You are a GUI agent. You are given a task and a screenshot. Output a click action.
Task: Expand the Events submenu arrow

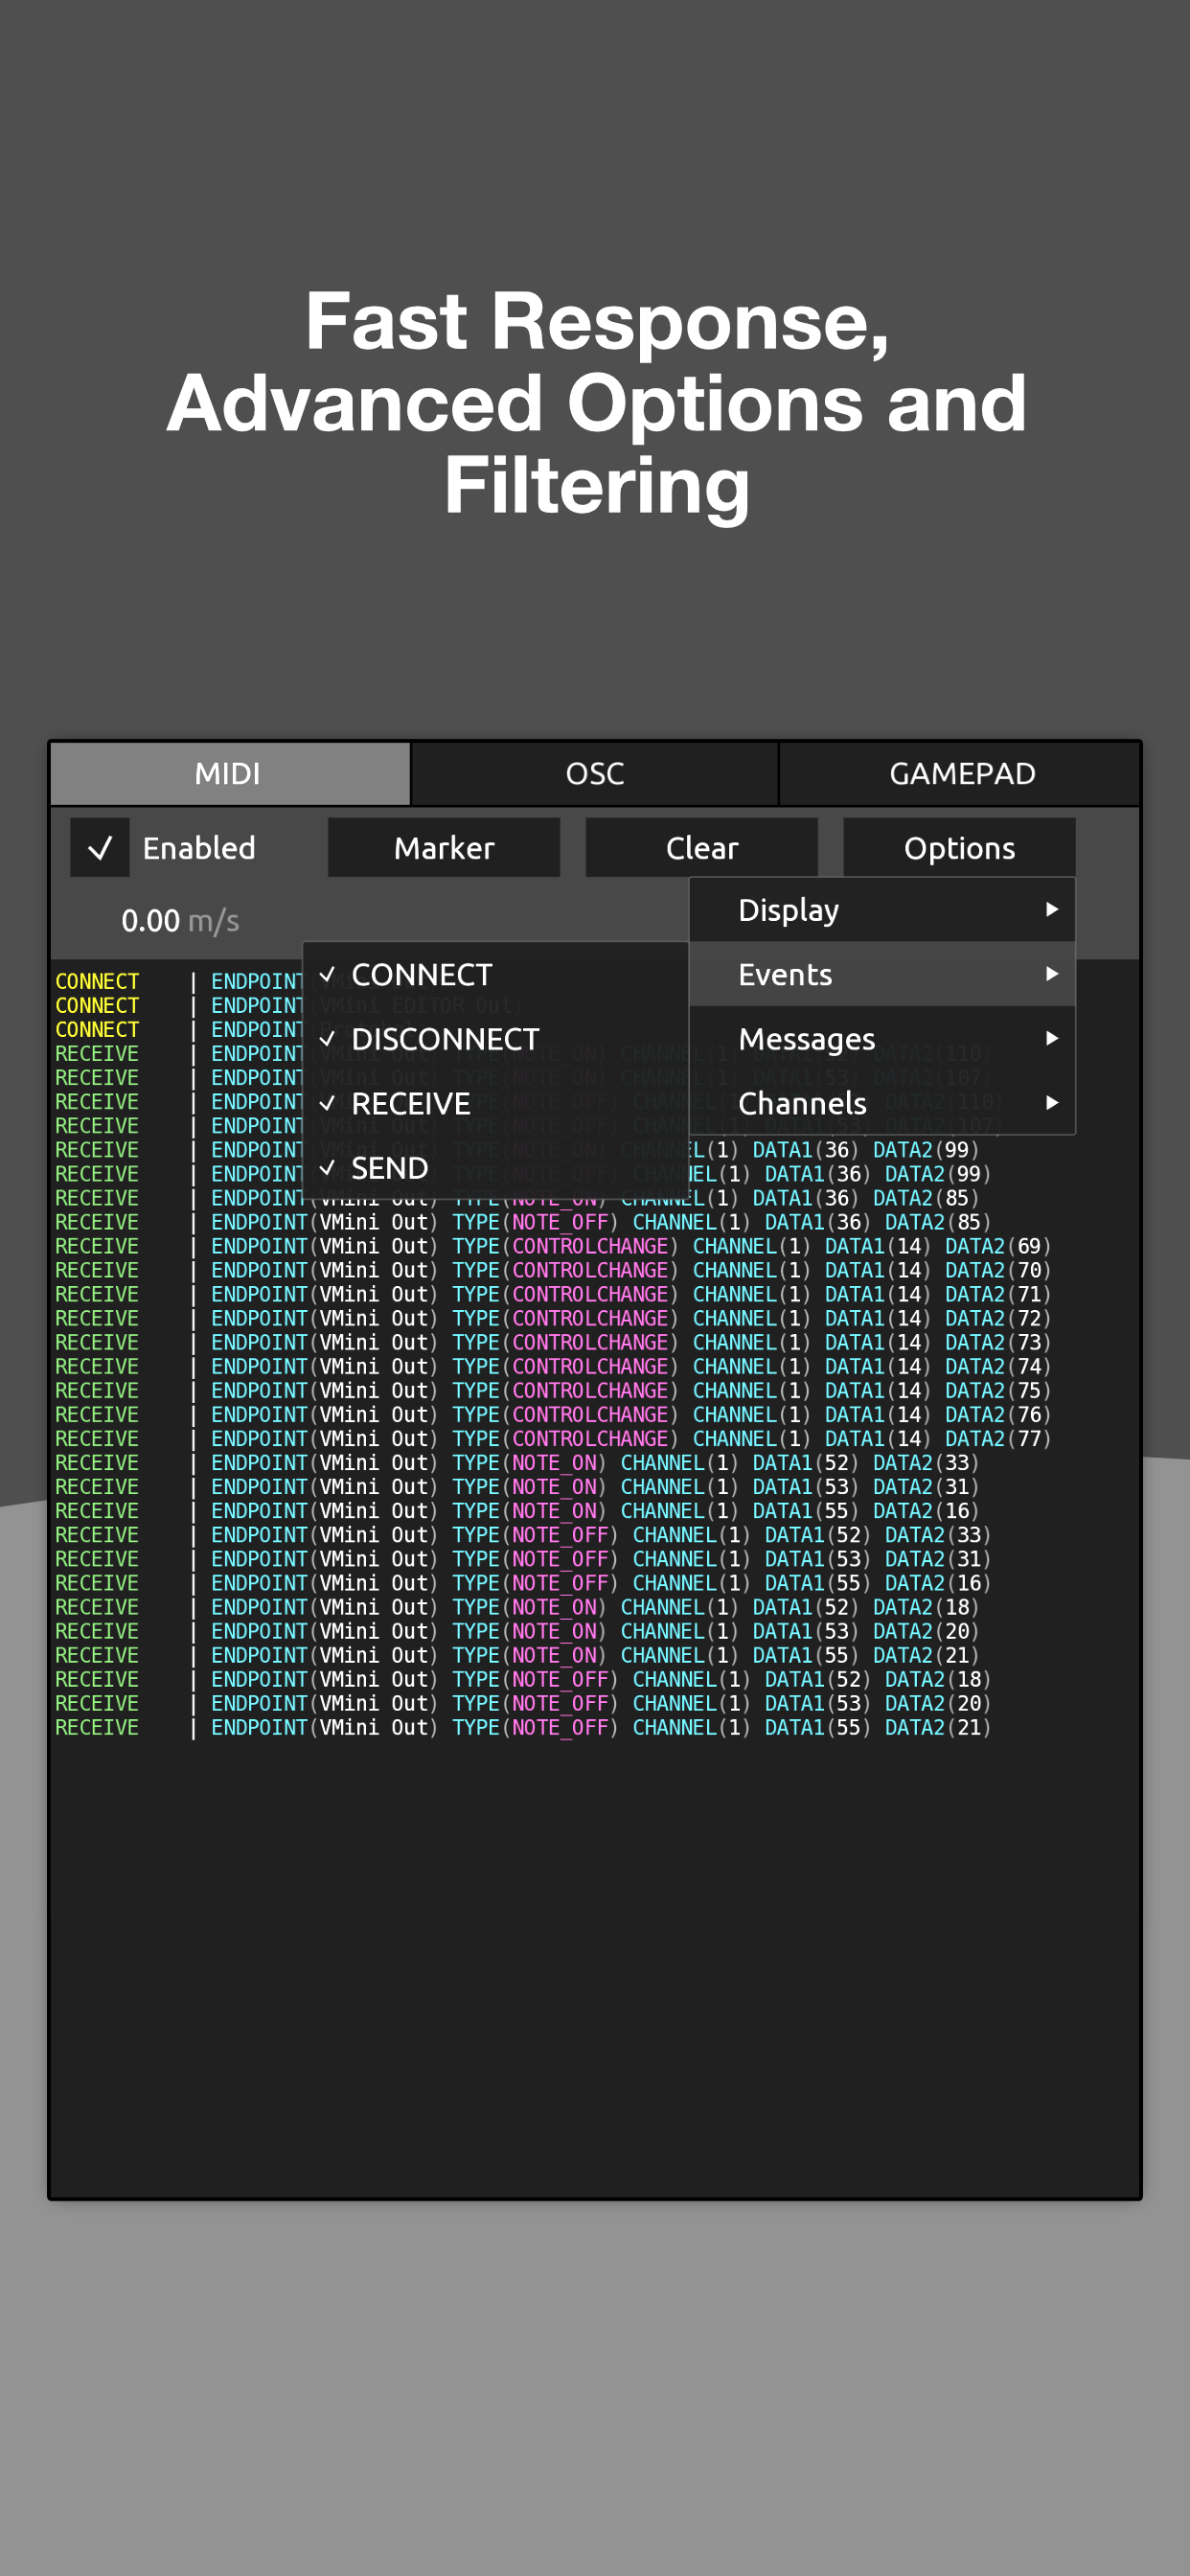1051,974
